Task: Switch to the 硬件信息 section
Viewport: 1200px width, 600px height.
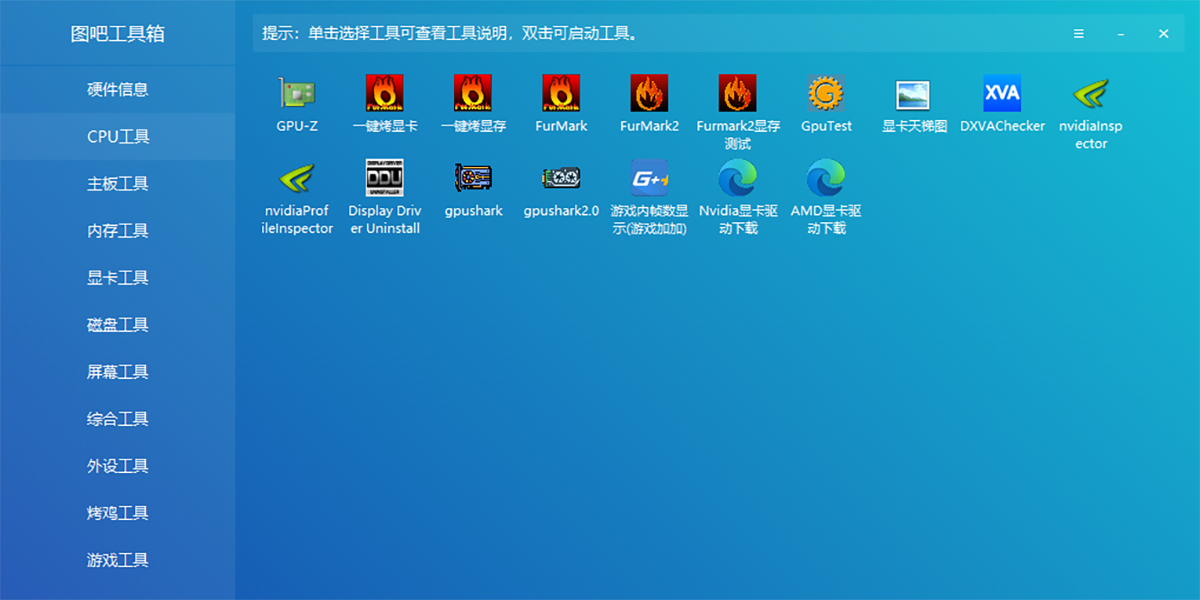Action: (x=117, y=89)
